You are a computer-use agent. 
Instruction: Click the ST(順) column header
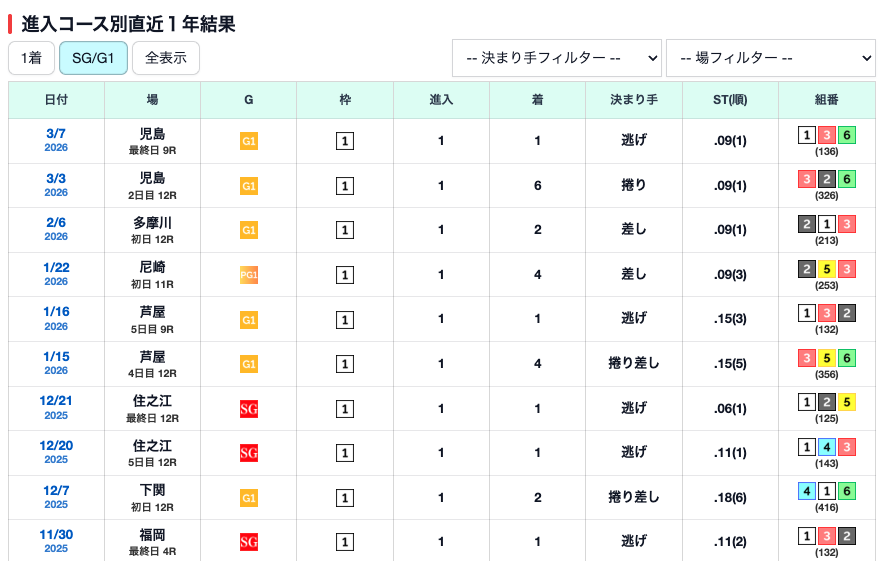pos(730,100)
